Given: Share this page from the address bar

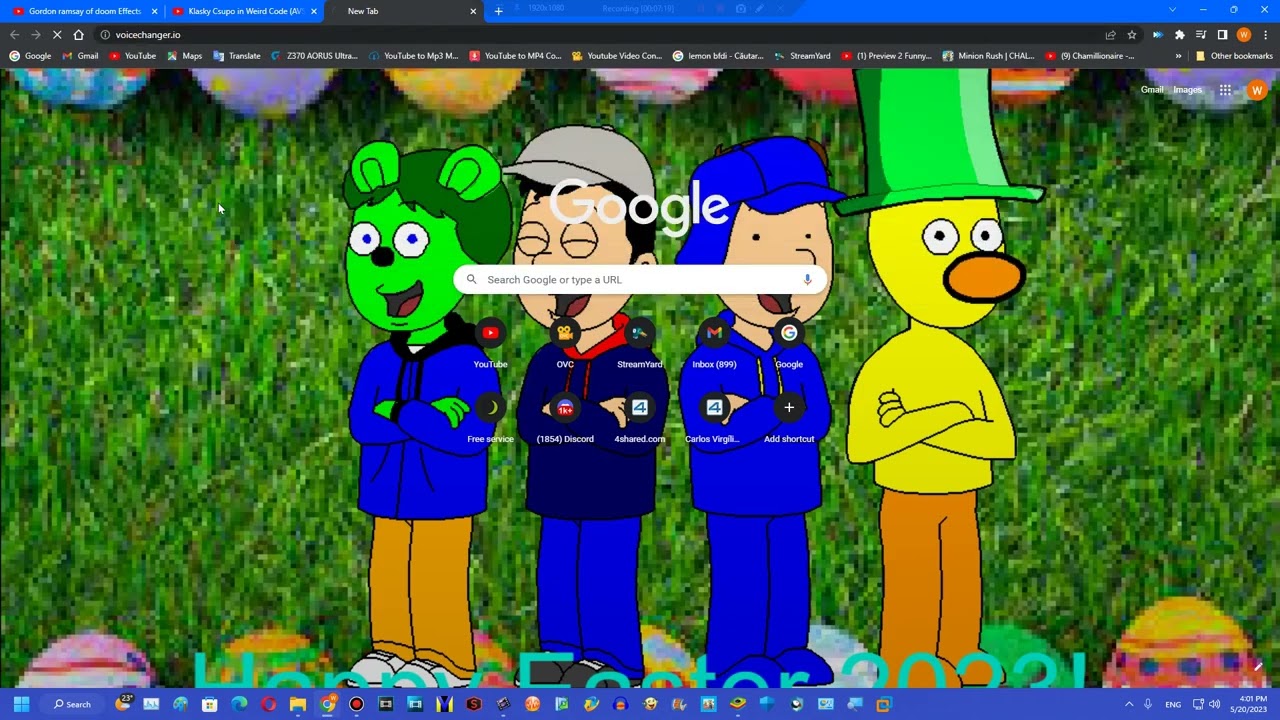Looking at the screenshot, I should [1110, 34].
